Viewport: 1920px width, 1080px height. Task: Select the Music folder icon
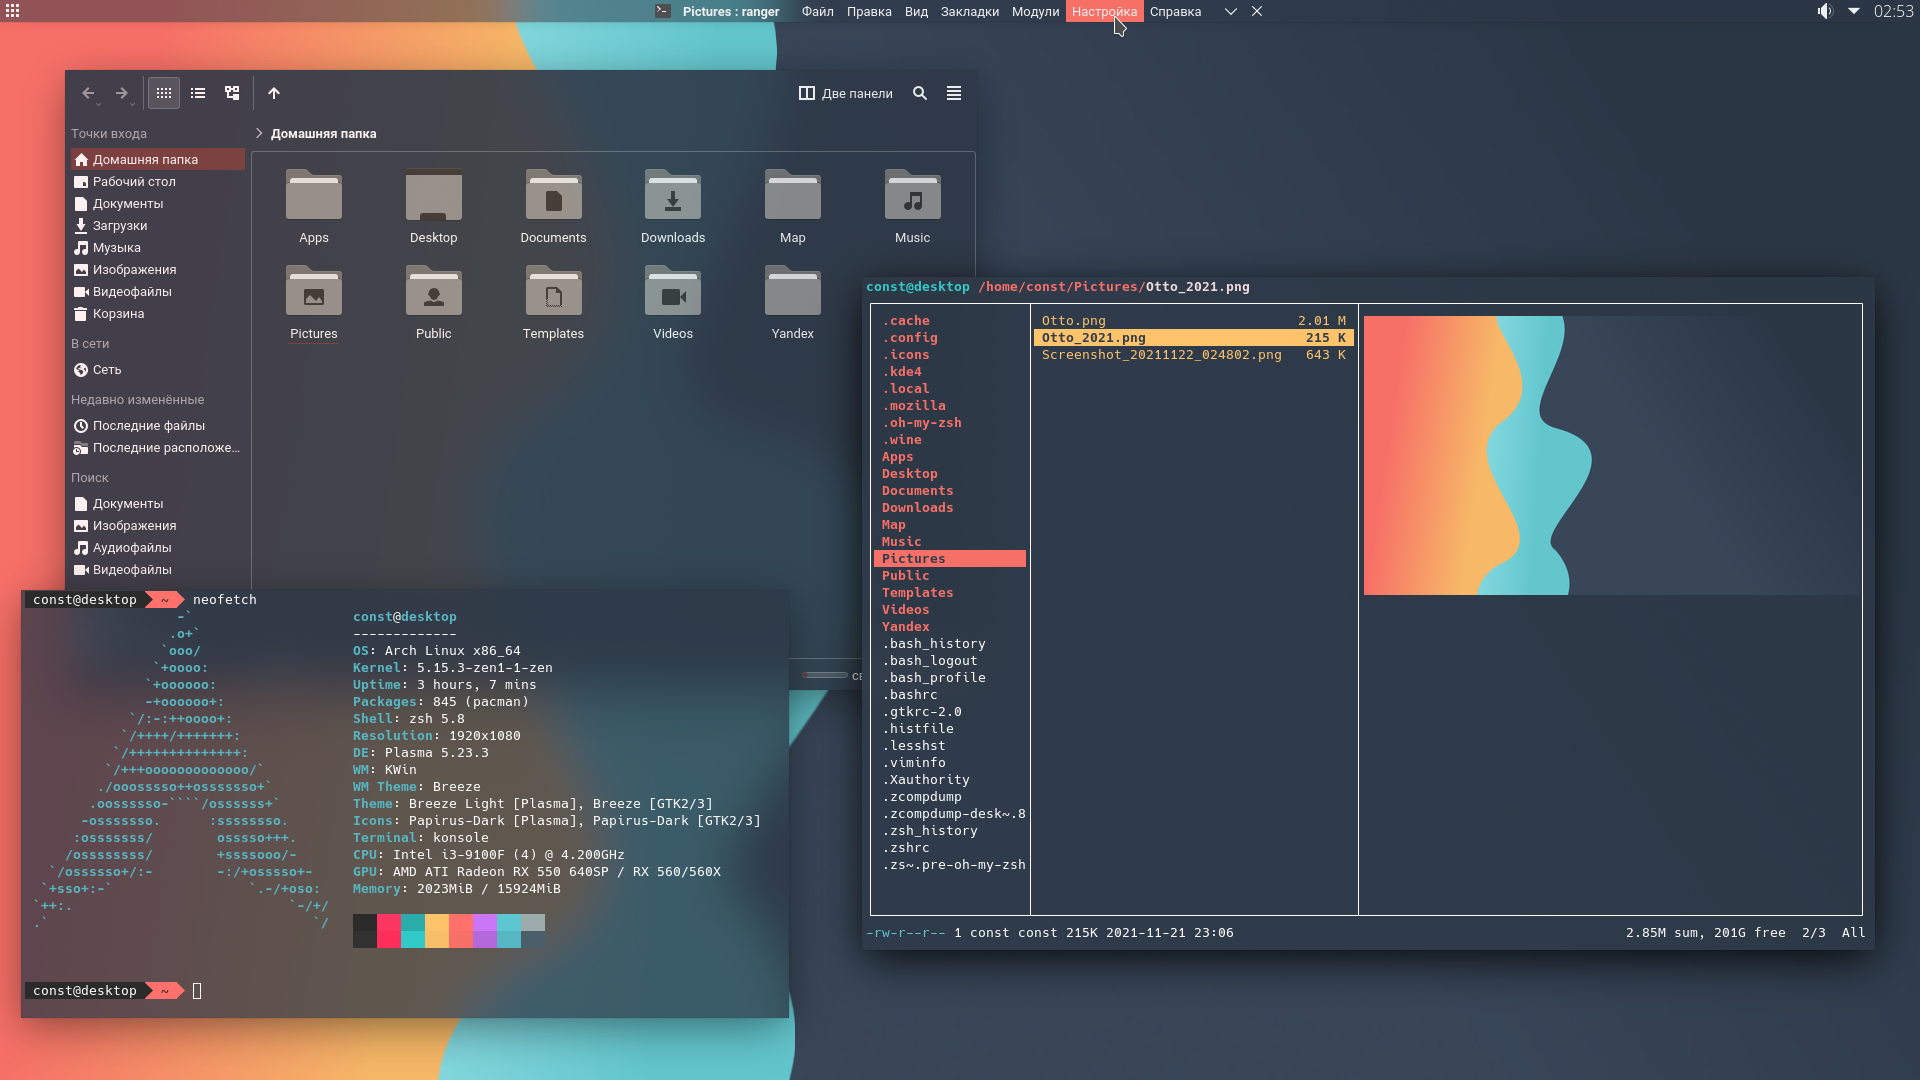pos(912,195)
